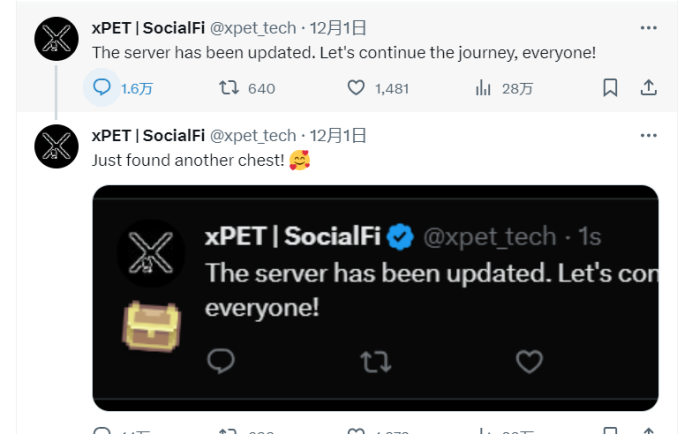Open the 12月1日 timestamp on chest tweet
Viewport: 692px width, 434px height.
click(x=338, y=136)
